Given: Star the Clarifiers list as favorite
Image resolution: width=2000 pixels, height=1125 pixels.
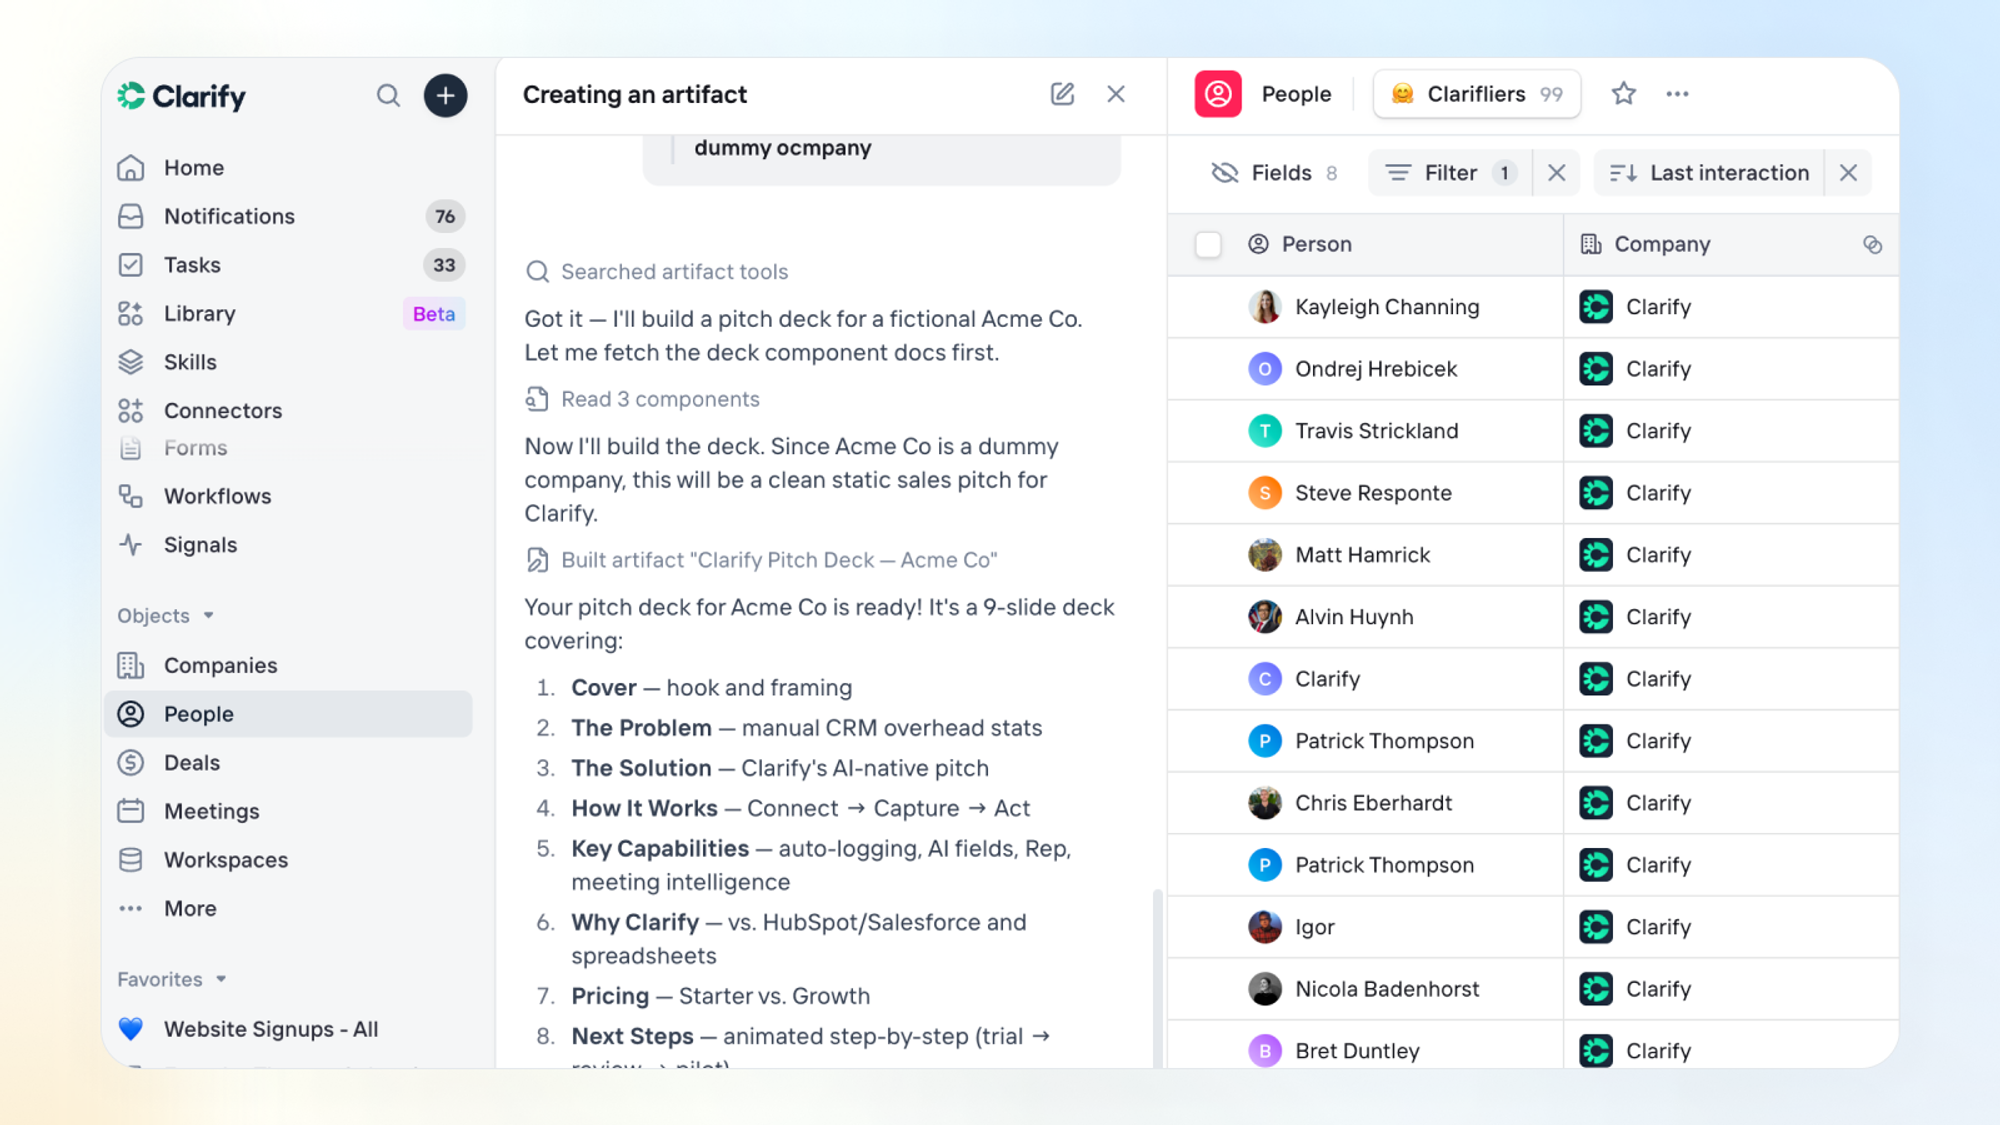Looking at the screenshot, I should coord(1623,94).
